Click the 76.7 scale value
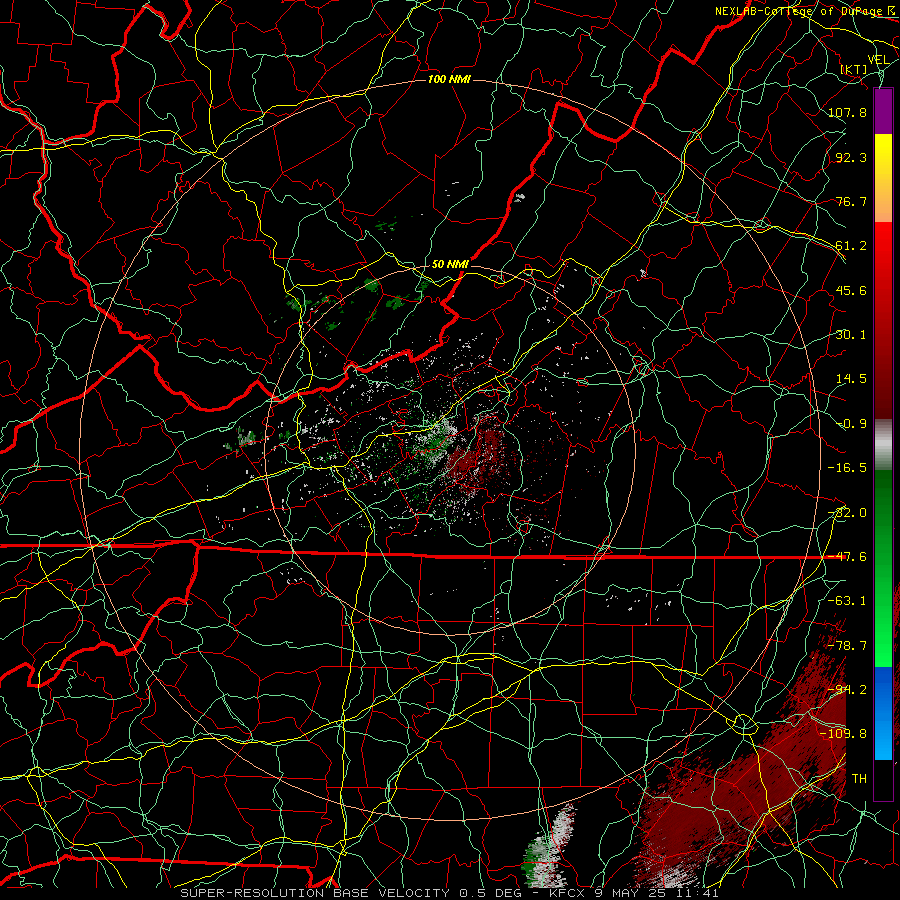900x900 pixels. pyautogui.click(x=851, y=201)
